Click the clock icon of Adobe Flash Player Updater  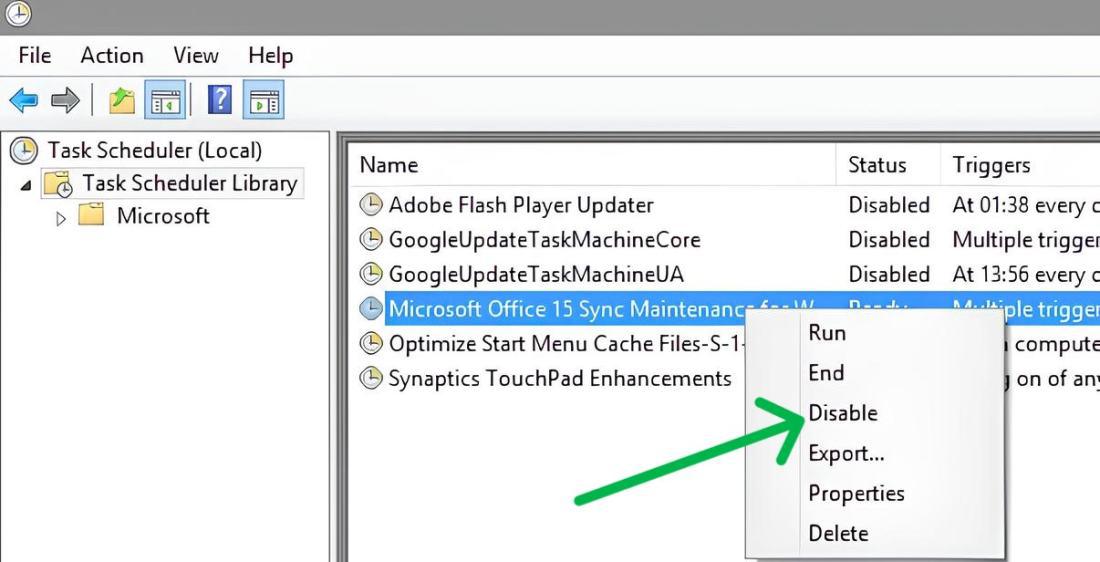coord(370,205)
